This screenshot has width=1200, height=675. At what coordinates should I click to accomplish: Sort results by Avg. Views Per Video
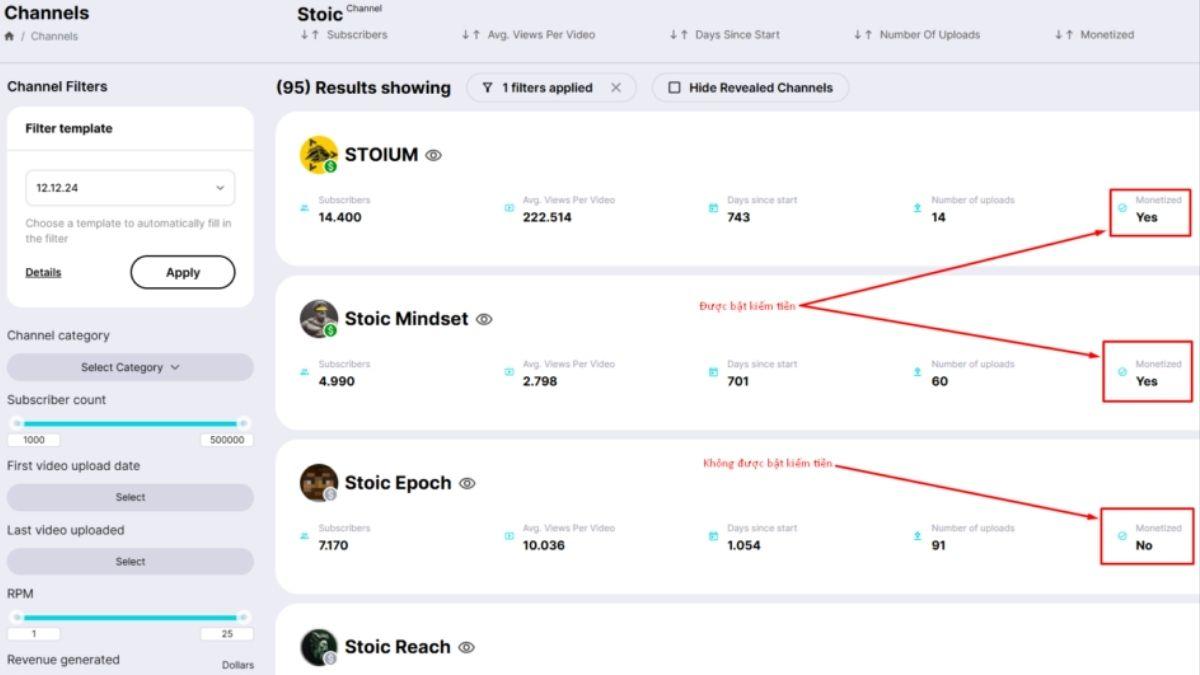point(528,34)
